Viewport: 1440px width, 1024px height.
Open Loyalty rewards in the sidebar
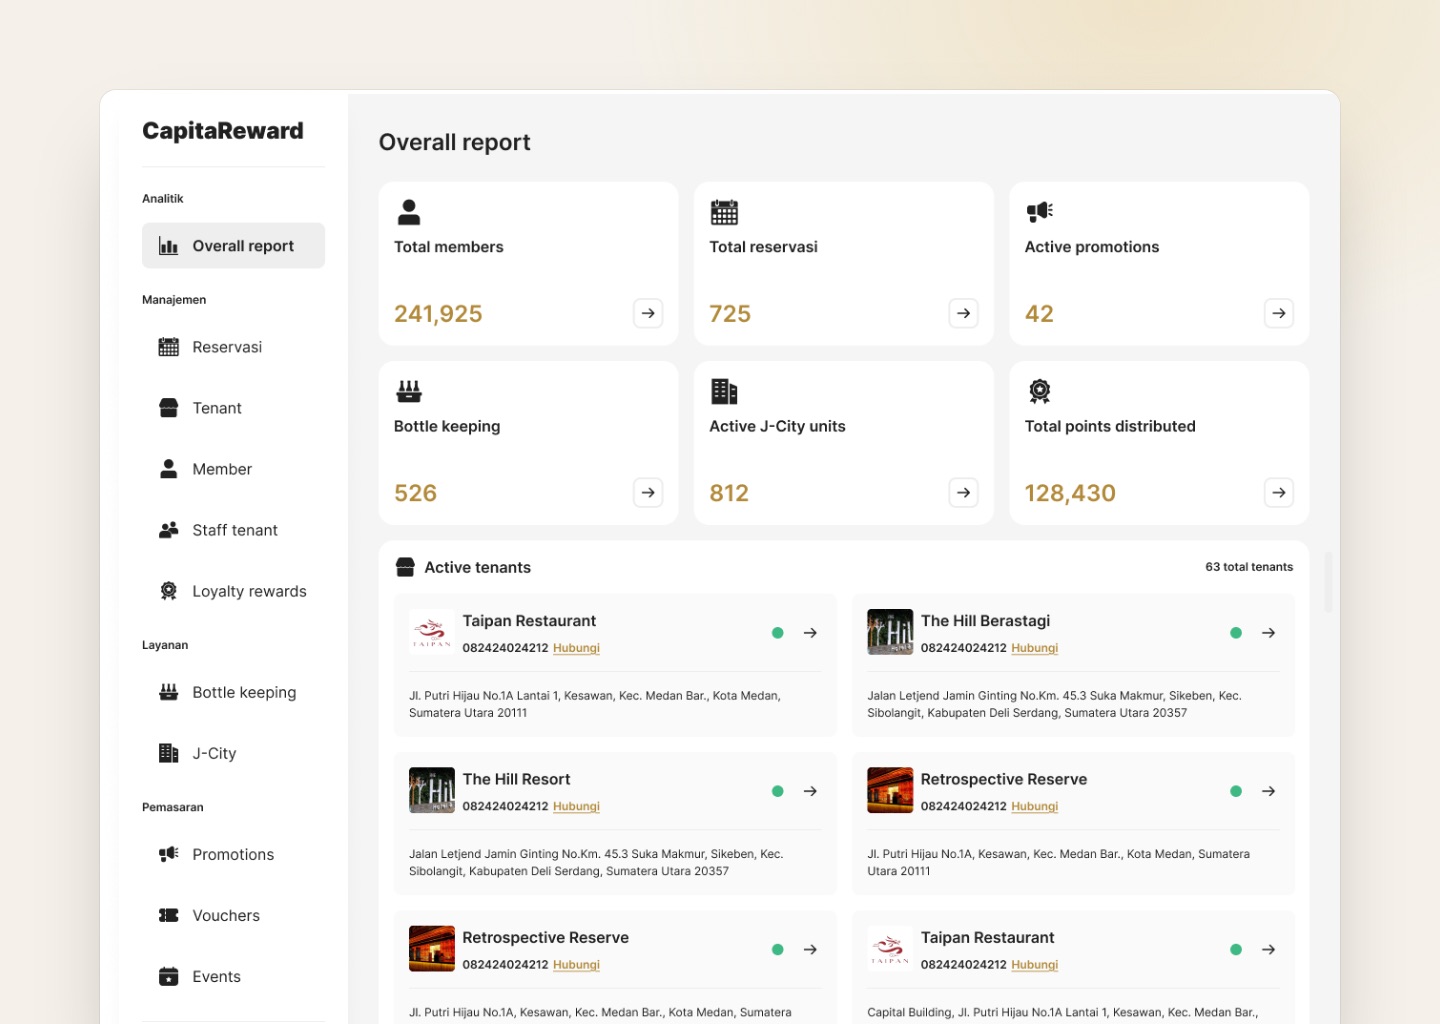233,591
